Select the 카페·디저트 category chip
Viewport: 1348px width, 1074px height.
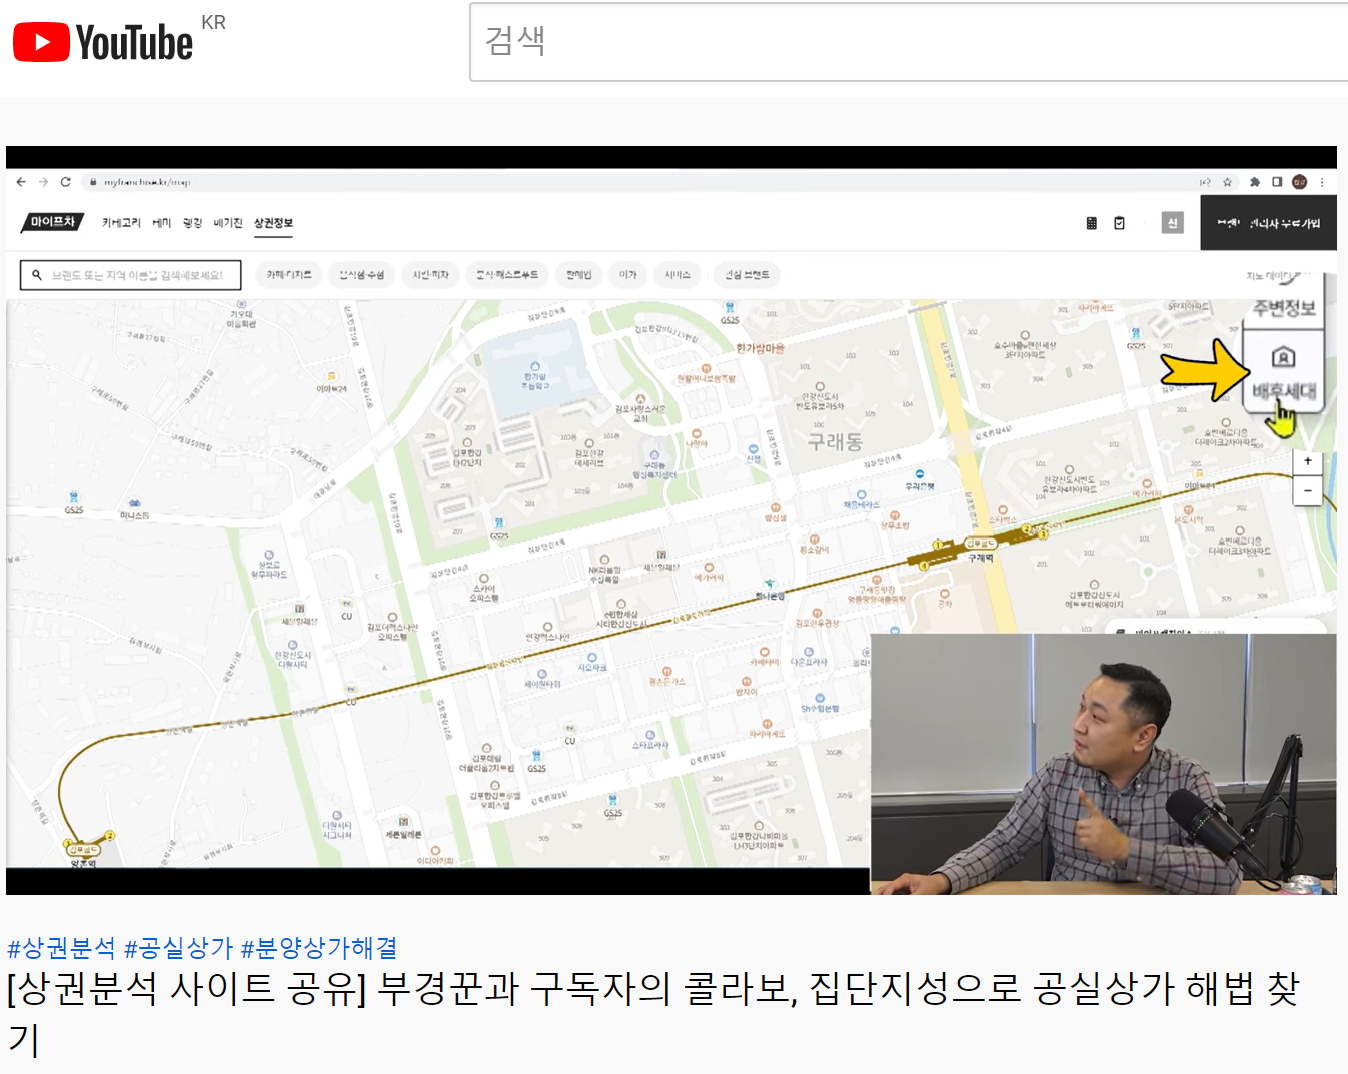(x=289, y=275)
